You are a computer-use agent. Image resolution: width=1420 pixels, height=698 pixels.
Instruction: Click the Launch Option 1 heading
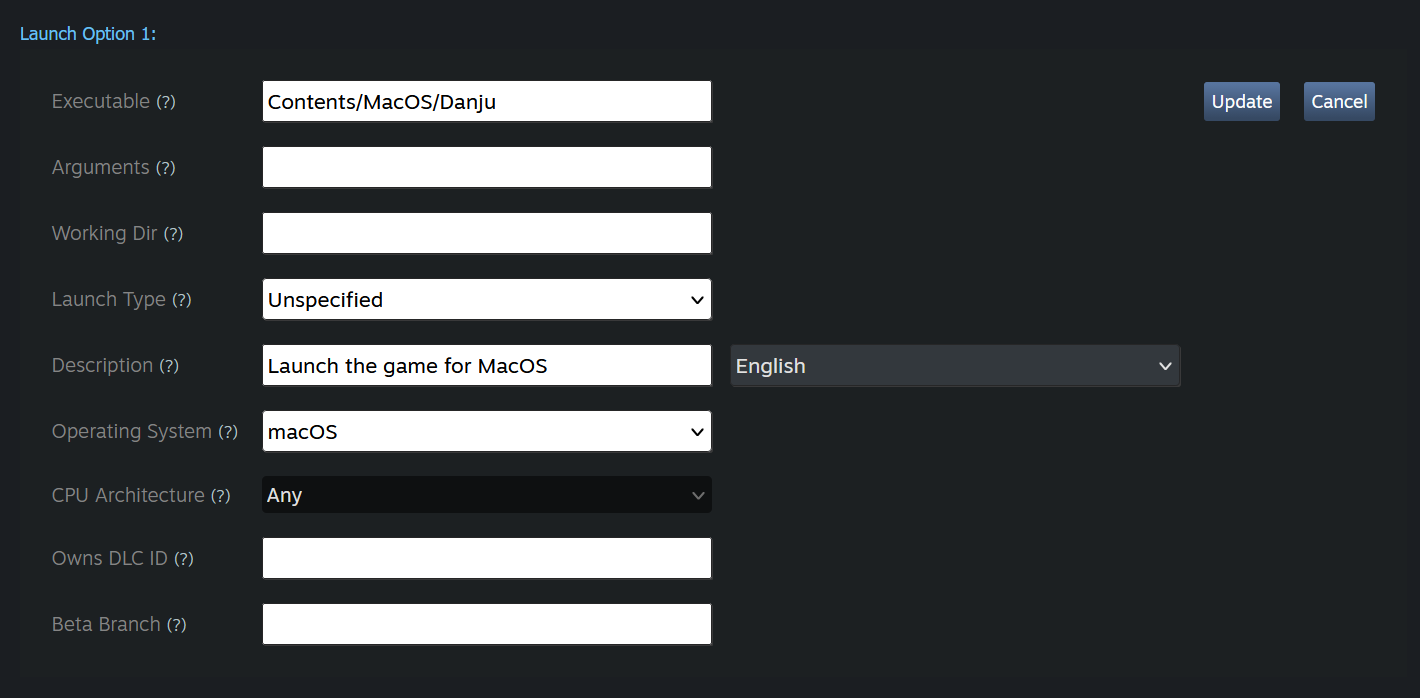click(x=88, y=33)
